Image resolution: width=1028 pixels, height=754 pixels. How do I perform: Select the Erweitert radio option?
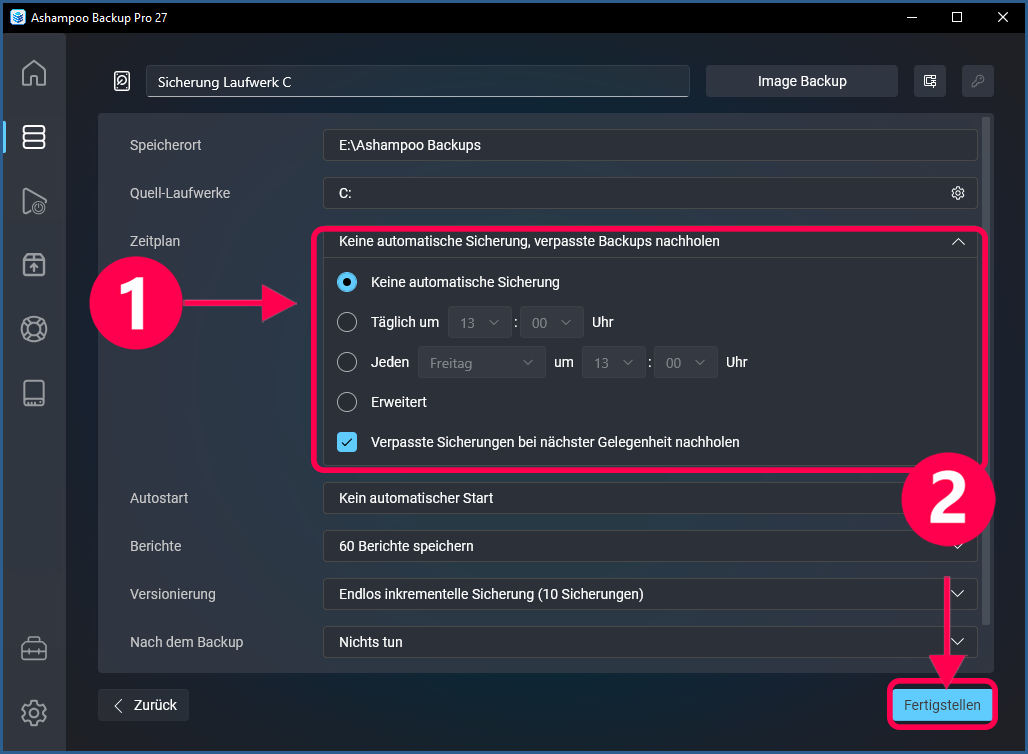point(347,403)
